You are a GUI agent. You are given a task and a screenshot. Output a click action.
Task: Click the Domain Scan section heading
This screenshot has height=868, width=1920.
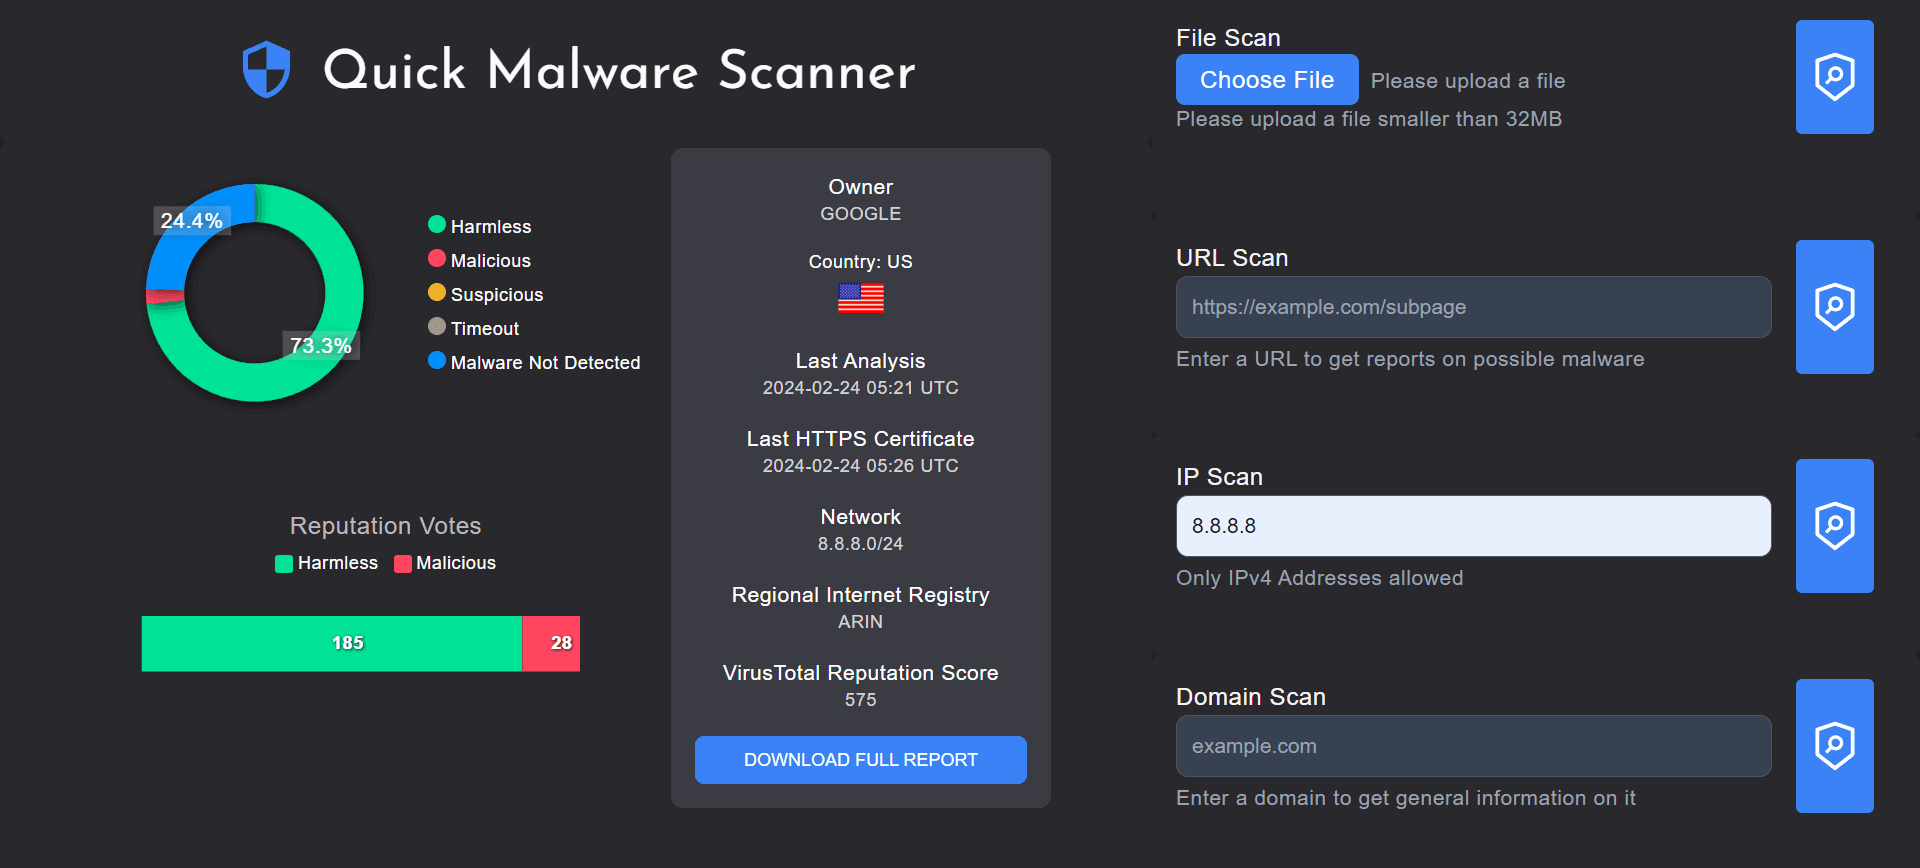(1251, 697)
